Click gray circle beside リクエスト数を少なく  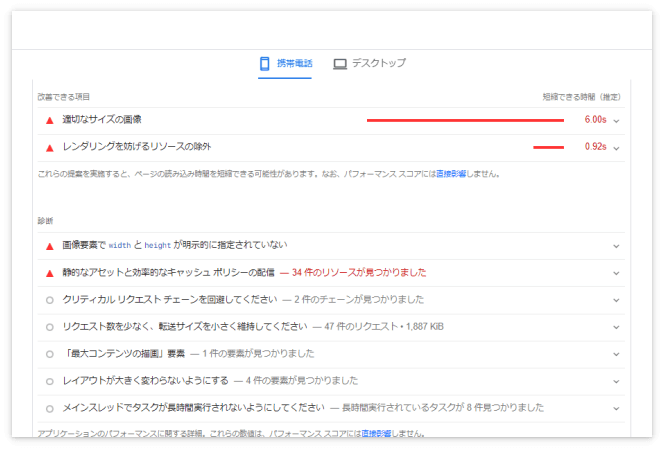pos(50,327)
